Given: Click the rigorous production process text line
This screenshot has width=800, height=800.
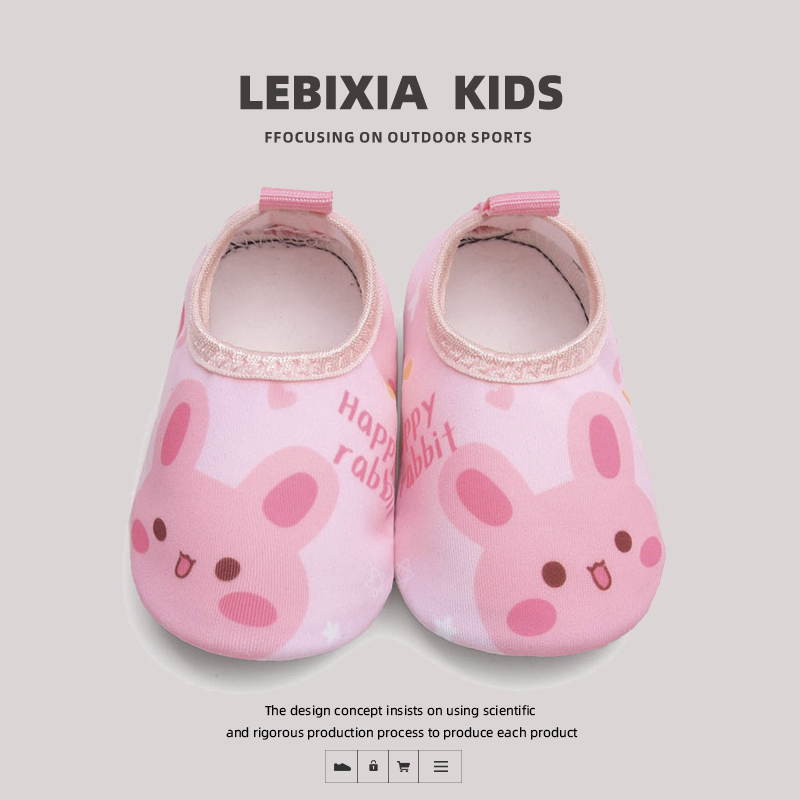Looking at the screenshot, I should point(402,733).
